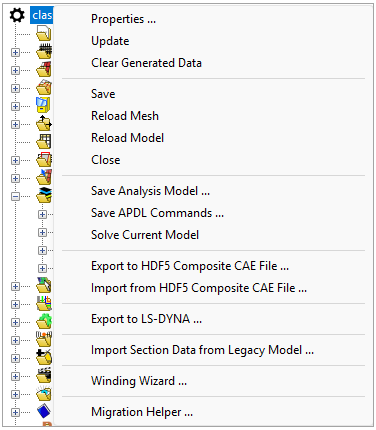Viewport: 376px width, 430px height.
Task: Expand the node beside the contour cursor folder
Action: coord(15,287)
